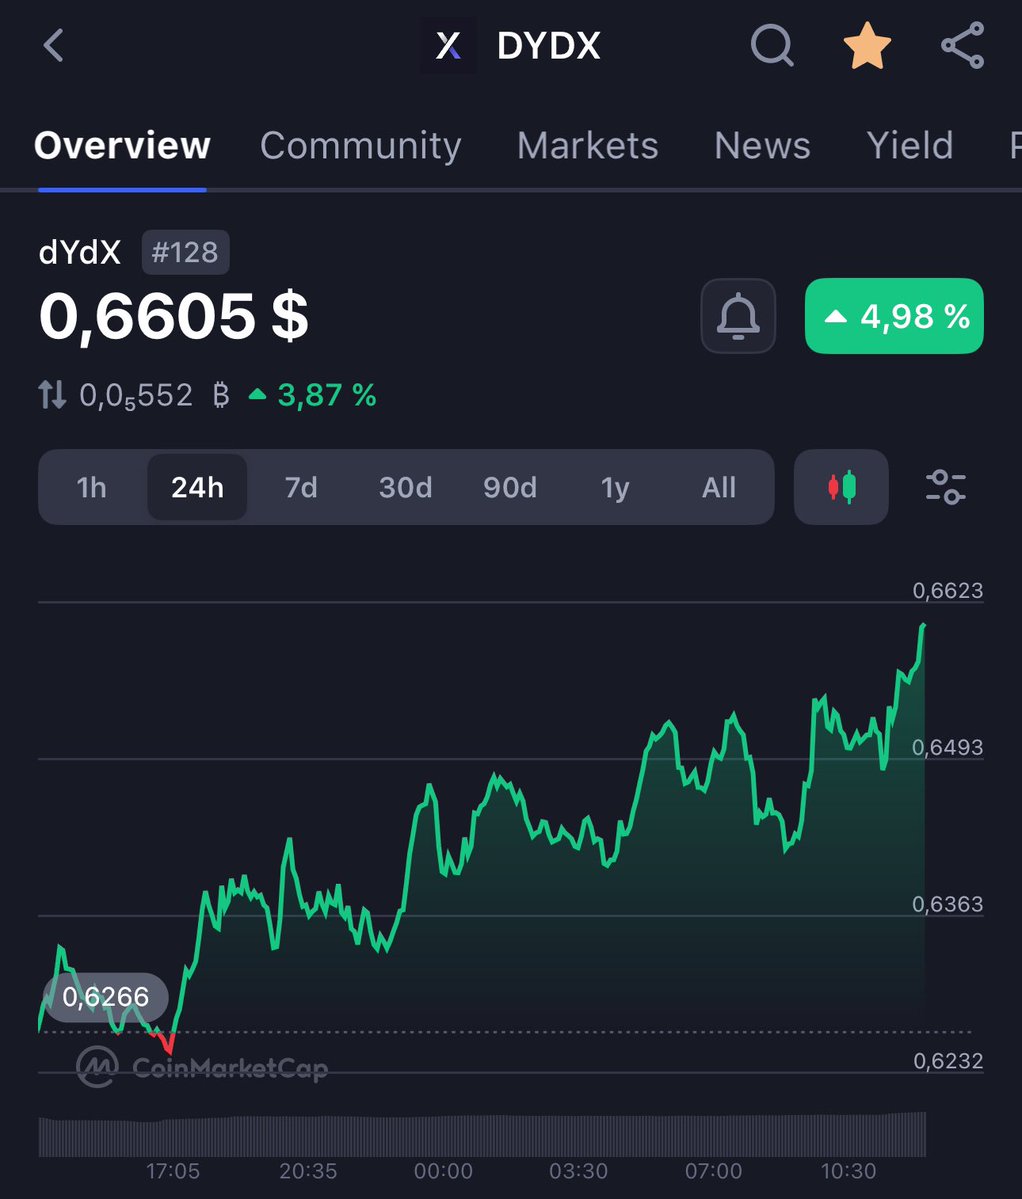Tap the #128 rank badge
This screenshot has width=1022, height=1199.
pyautogui.click(x=185, y=252)
